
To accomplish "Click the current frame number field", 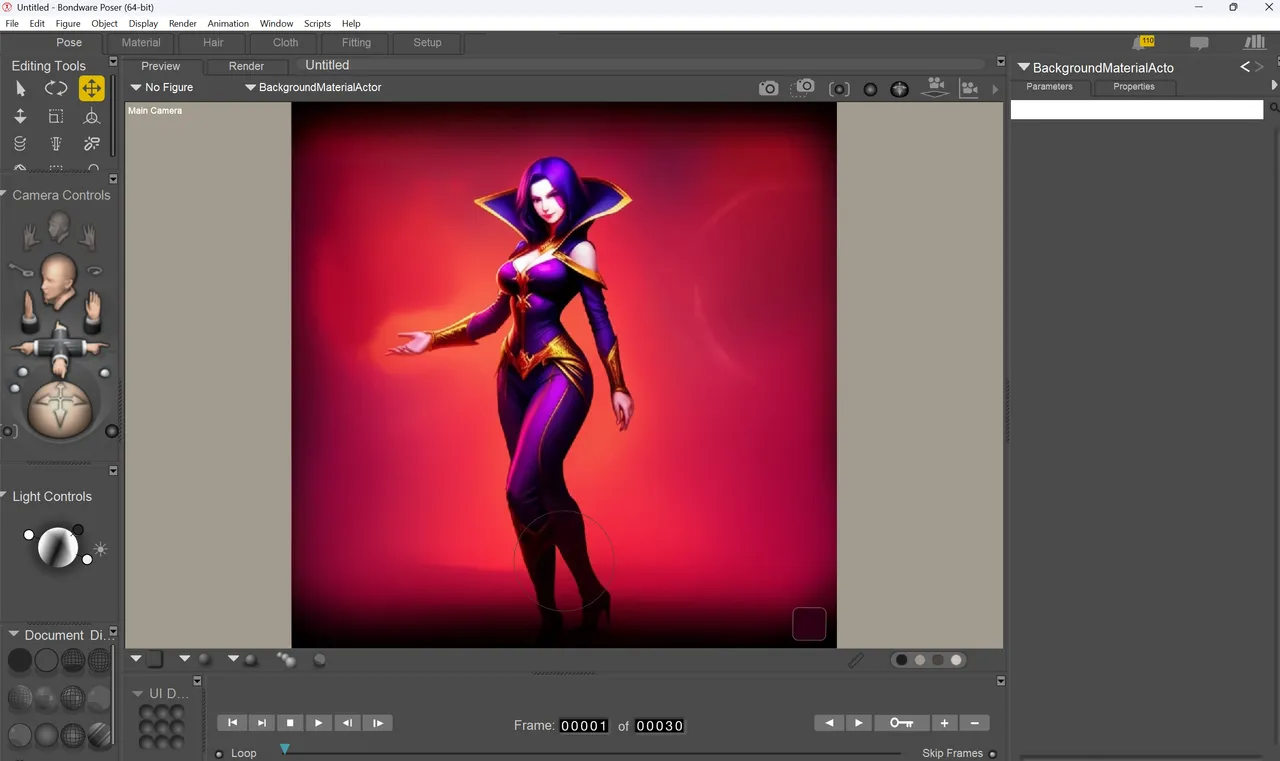I will [x=584, y=726].
